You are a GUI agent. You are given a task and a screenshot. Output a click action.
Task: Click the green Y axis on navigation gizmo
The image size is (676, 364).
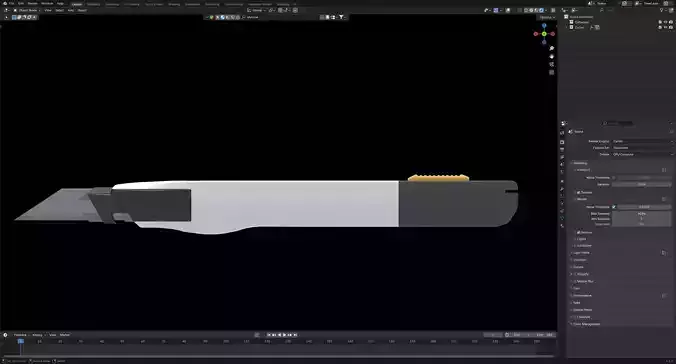point(544,34)
